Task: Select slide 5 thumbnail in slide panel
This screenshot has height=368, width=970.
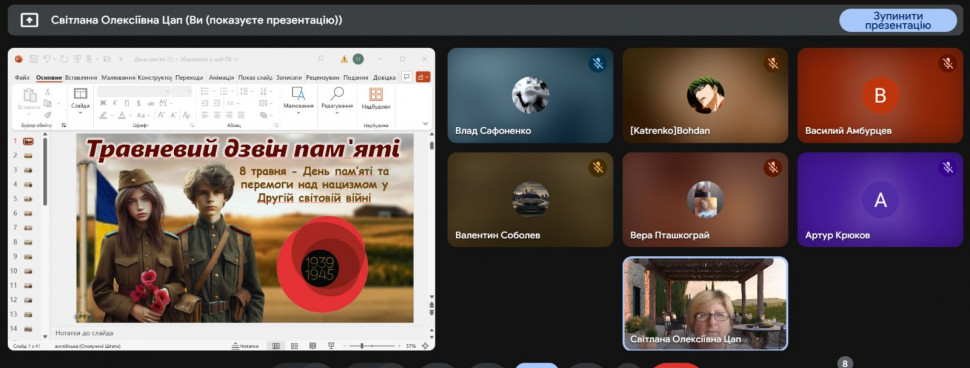Action: coord(28,199)
